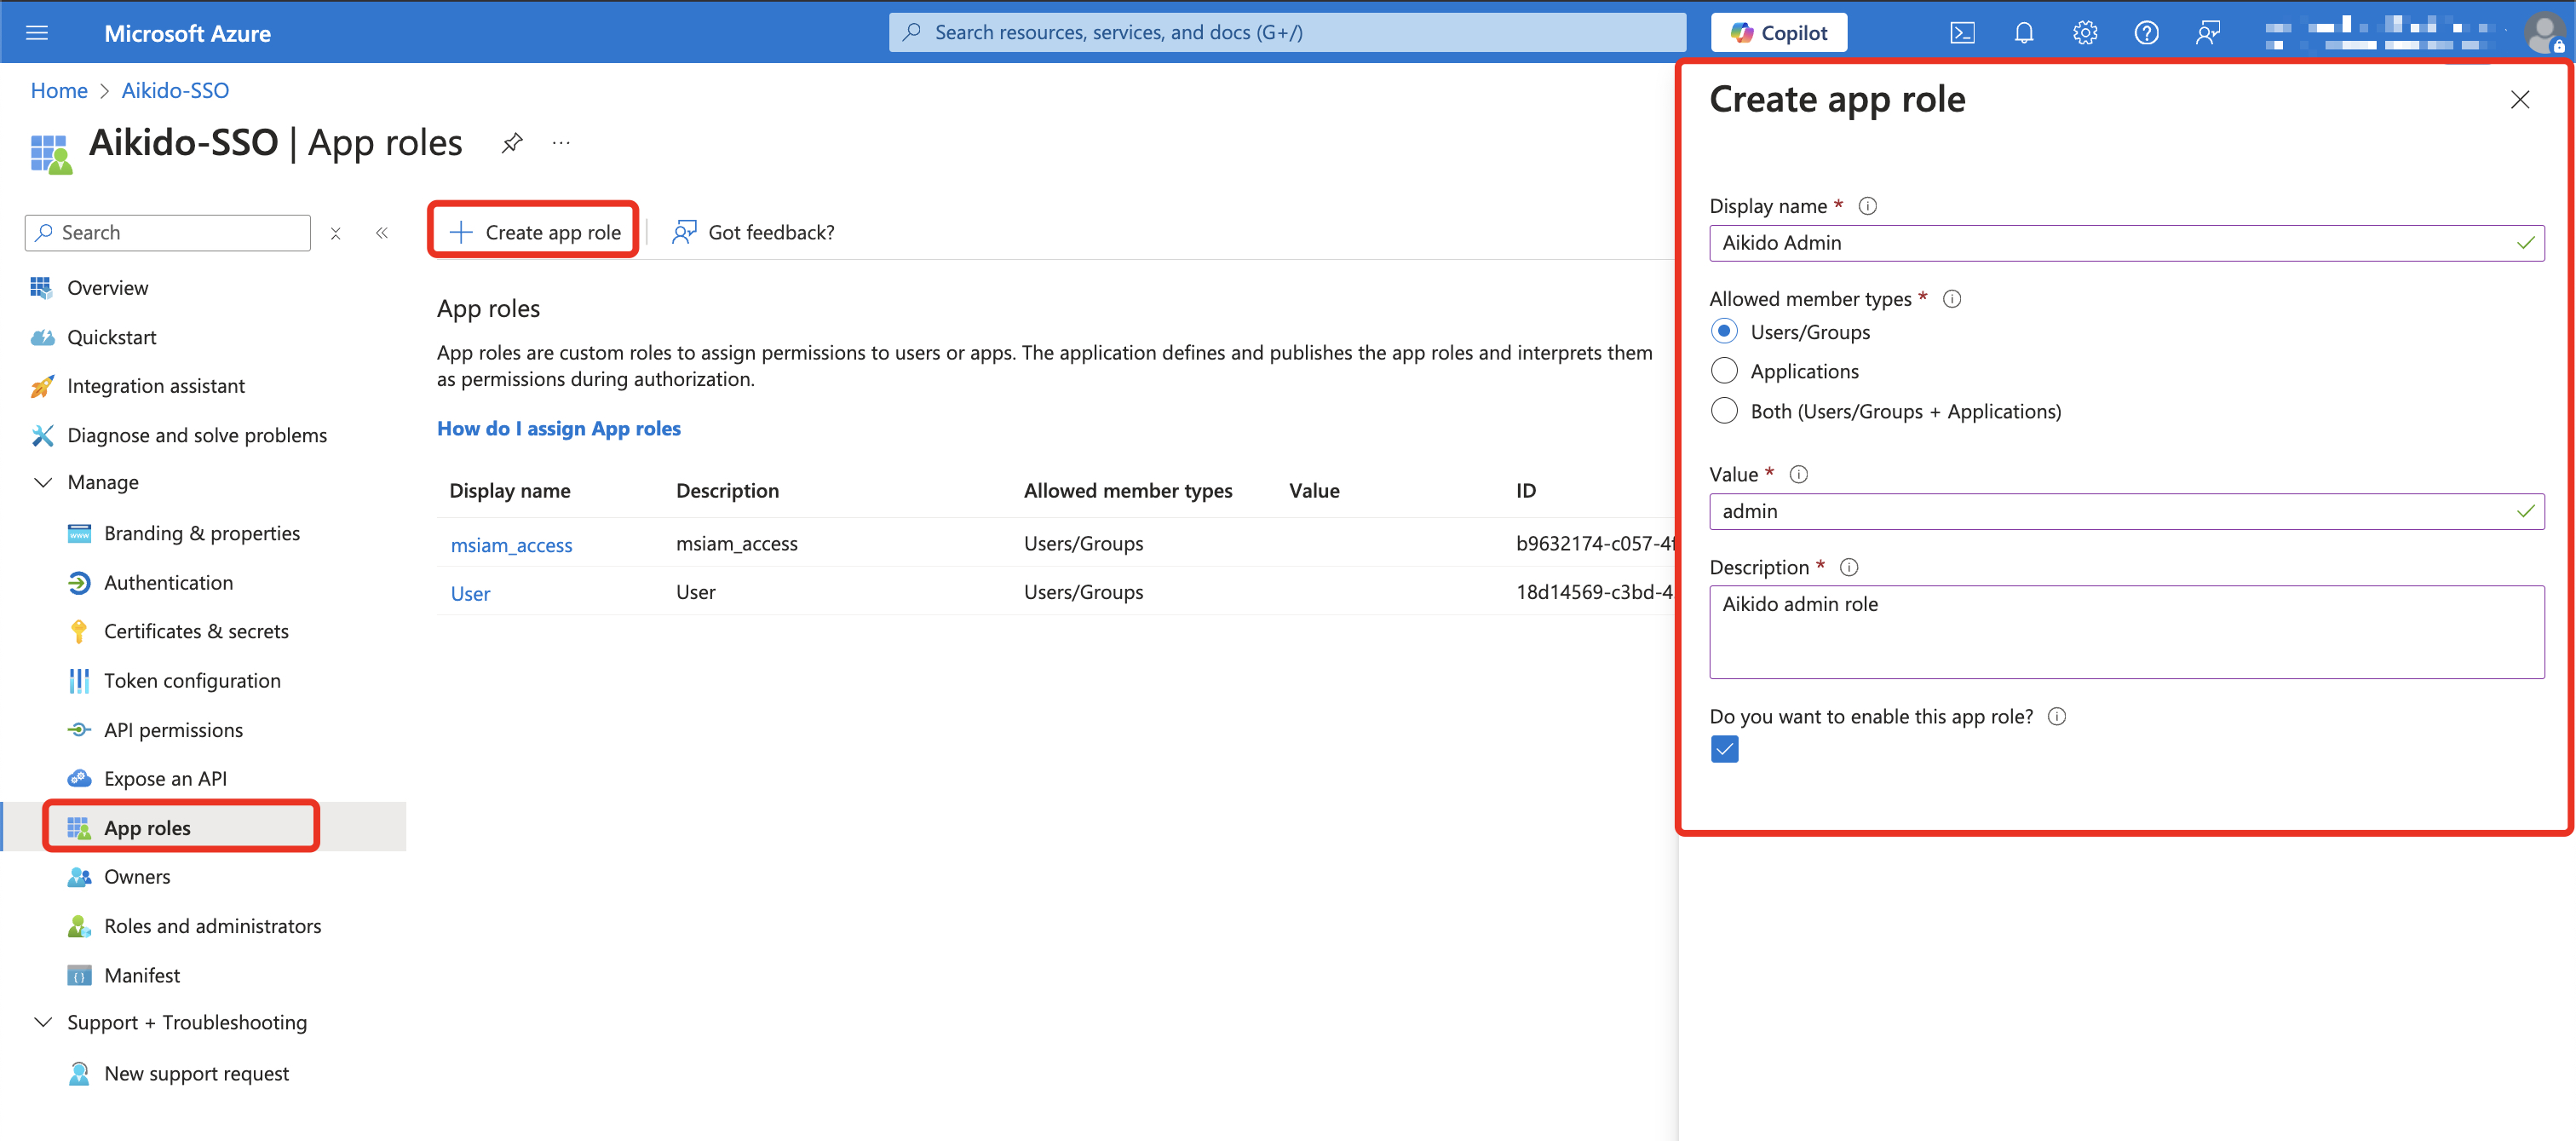Screen dimensions: 2576x1141
Task: Follow How do I assign App roles link
Action: [x=558, y=429]
